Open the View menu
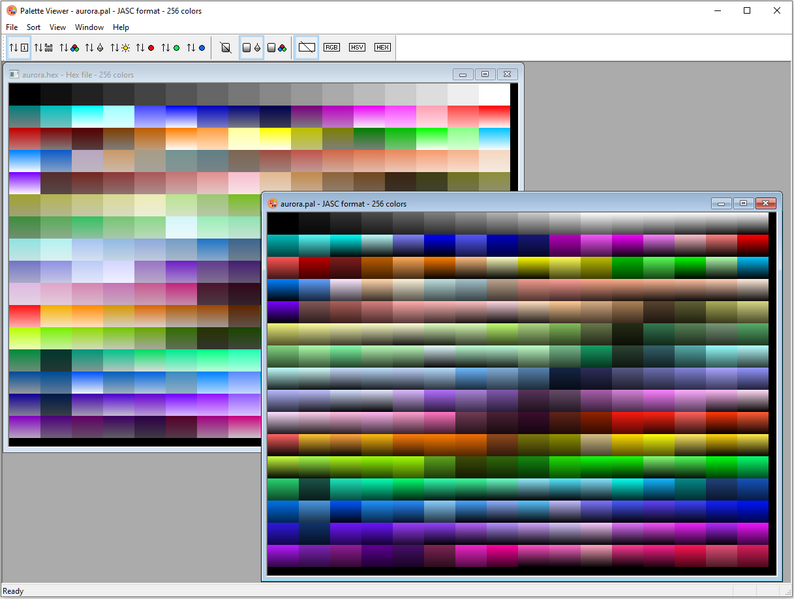The width and height of the screenshot is (794, 599). pos(57,27)
